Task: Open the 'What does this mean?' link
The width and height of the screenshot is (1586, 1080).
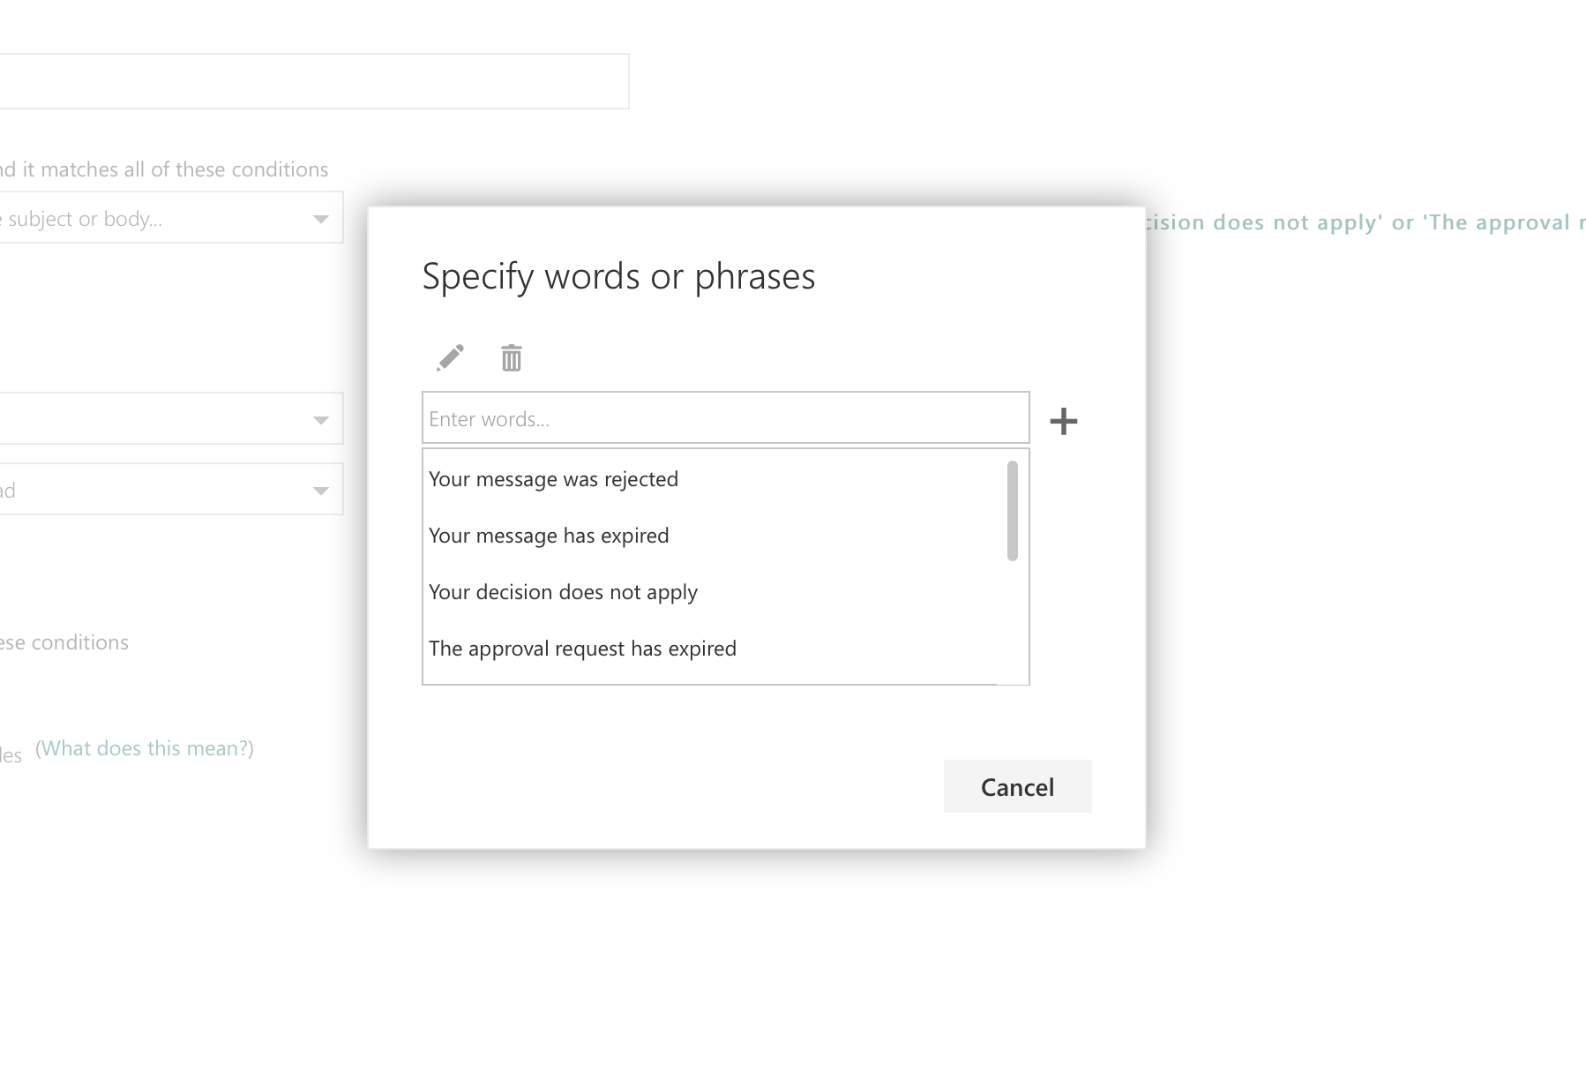Action: [145, 749]
